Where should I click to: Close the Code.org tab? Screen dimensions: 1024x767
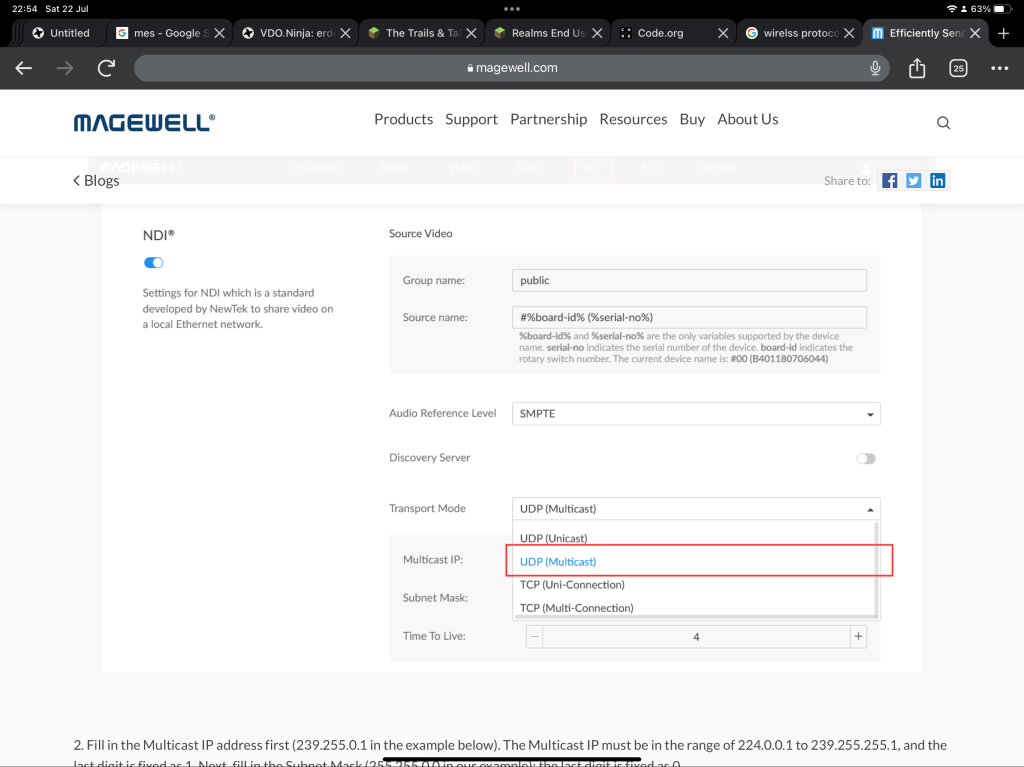click(x=723, y=33)
